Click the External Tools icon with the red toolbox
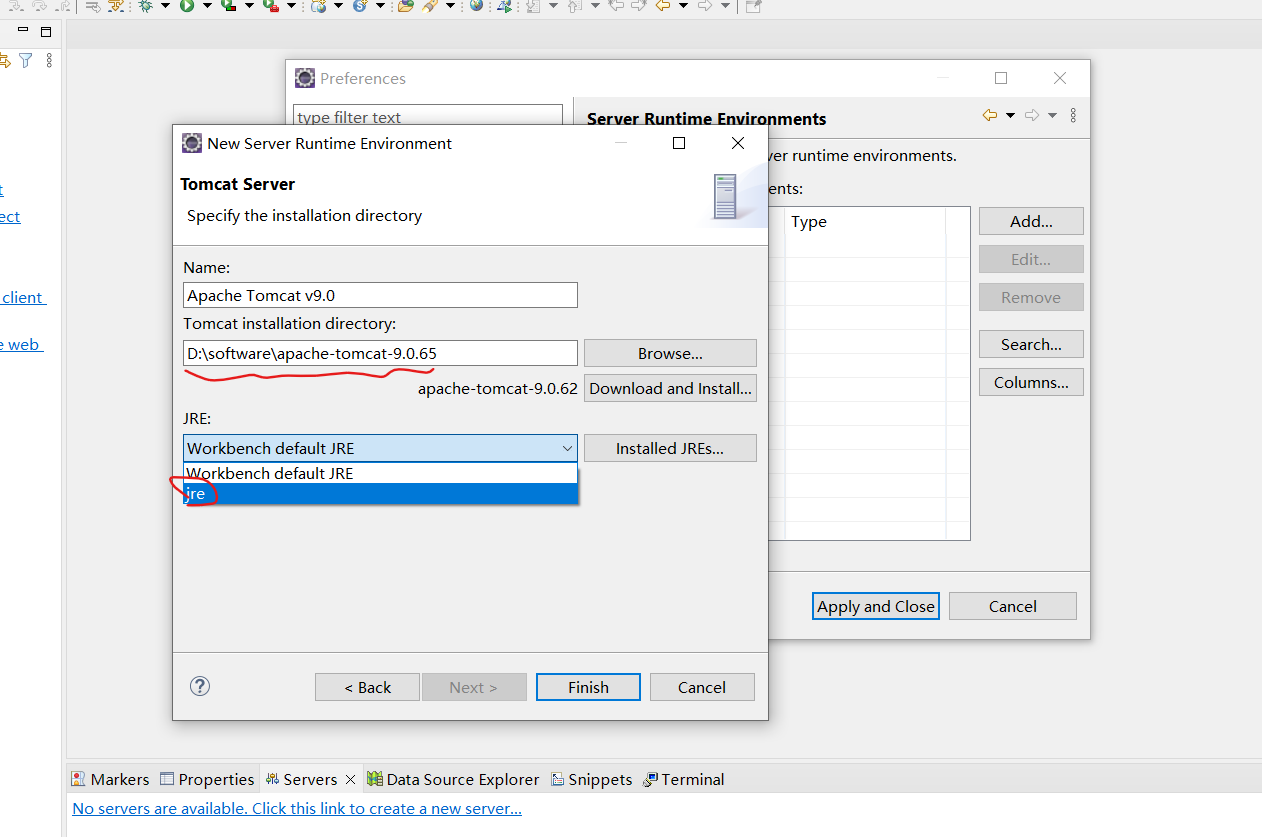Image resolution: width=1262 pixels, height=837 pixels. click(270, 6)
